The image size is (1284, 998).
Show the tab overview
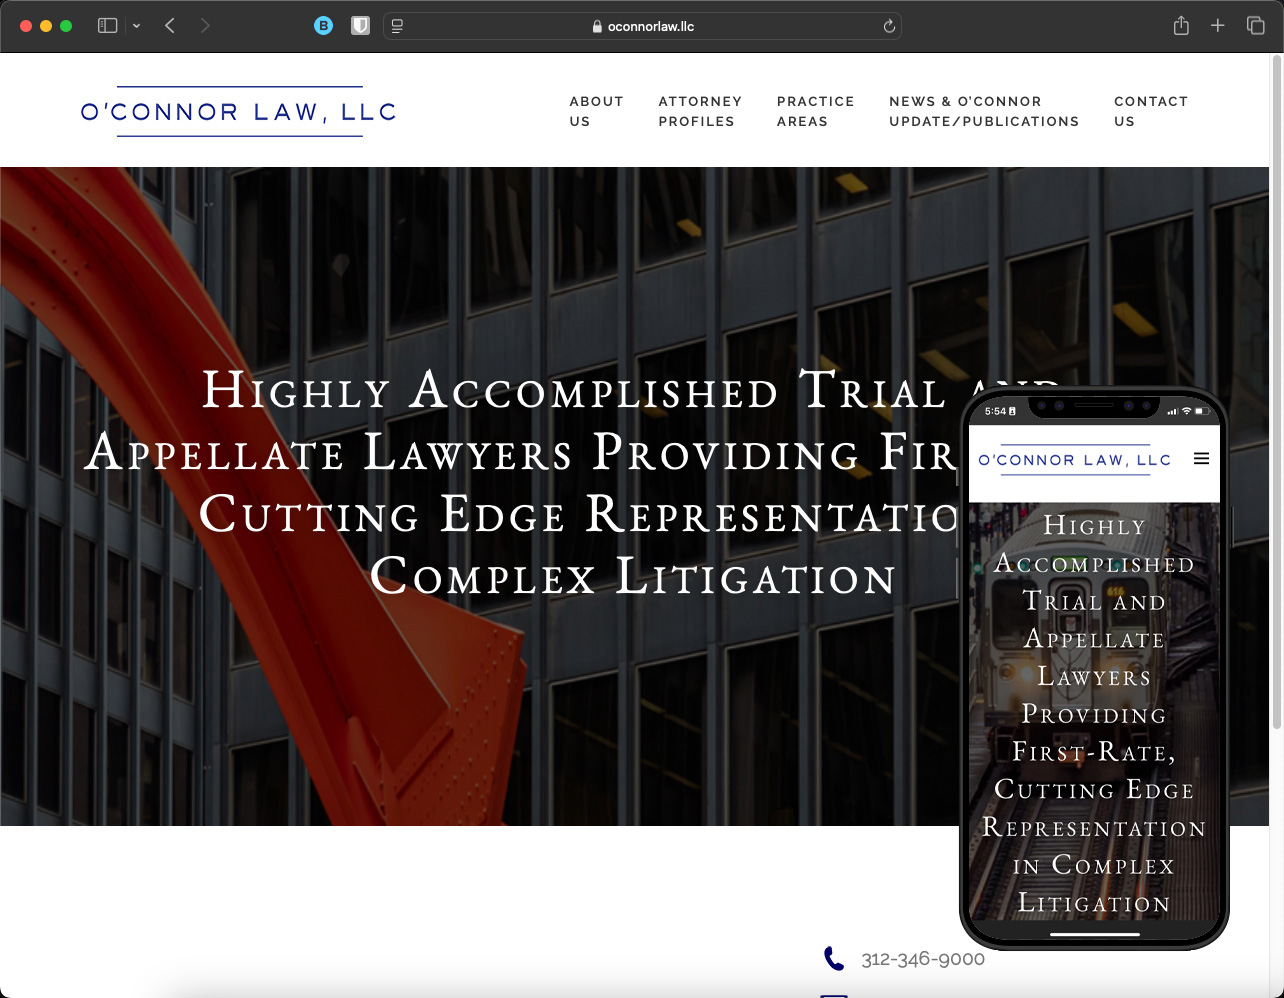[x=1255, y=26]
